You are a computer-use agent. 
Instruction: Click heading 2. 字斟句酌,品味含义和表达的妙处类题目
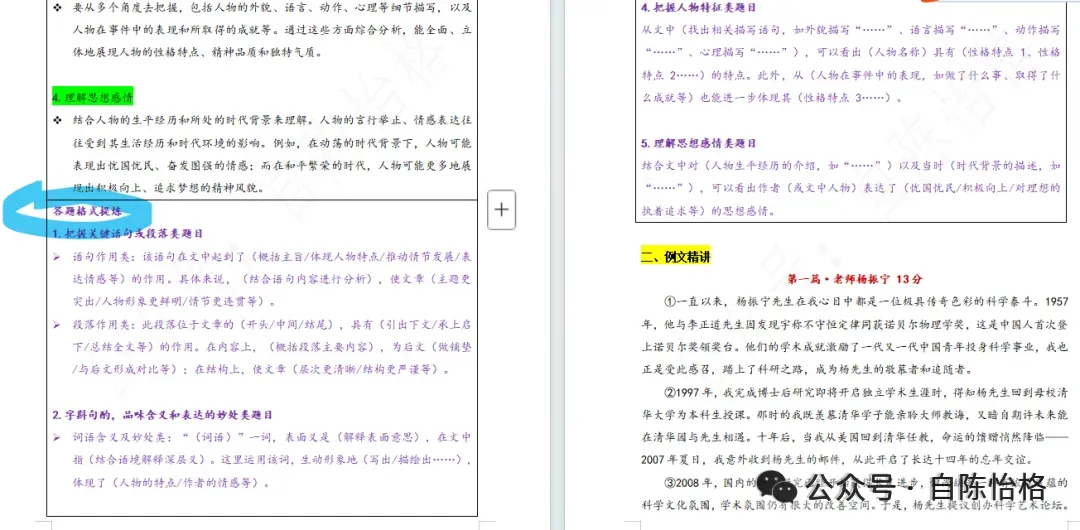tap(163, 415)
